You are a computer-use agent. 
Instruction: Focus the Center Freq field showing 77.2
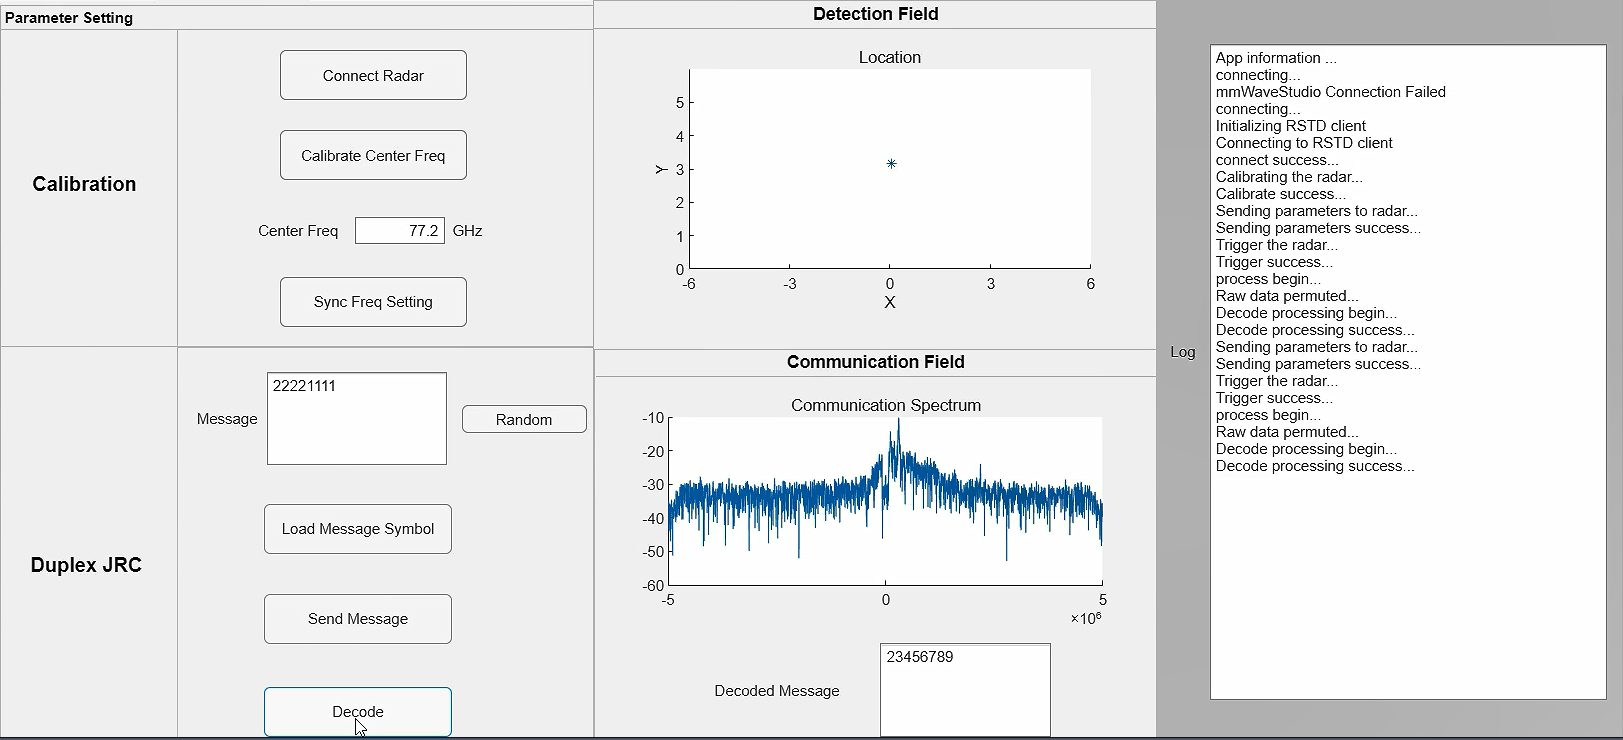[x=400, y=231]
